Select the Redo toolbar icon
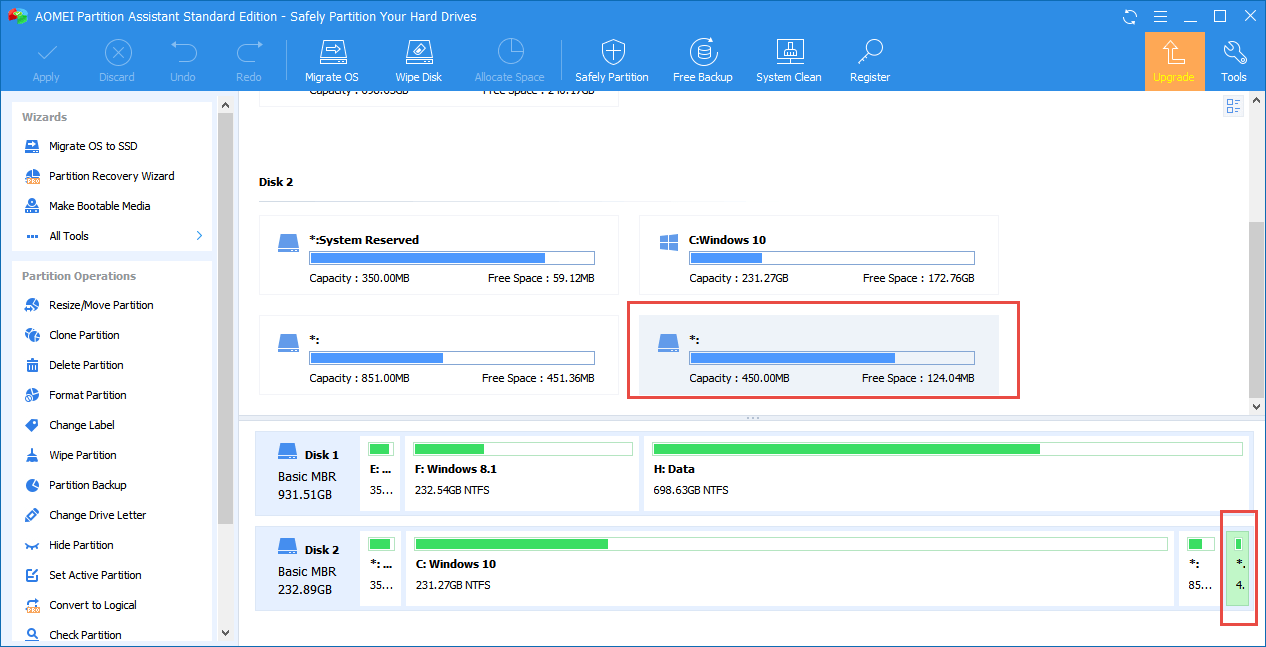The image size is (1266, 647). (248, 61)
